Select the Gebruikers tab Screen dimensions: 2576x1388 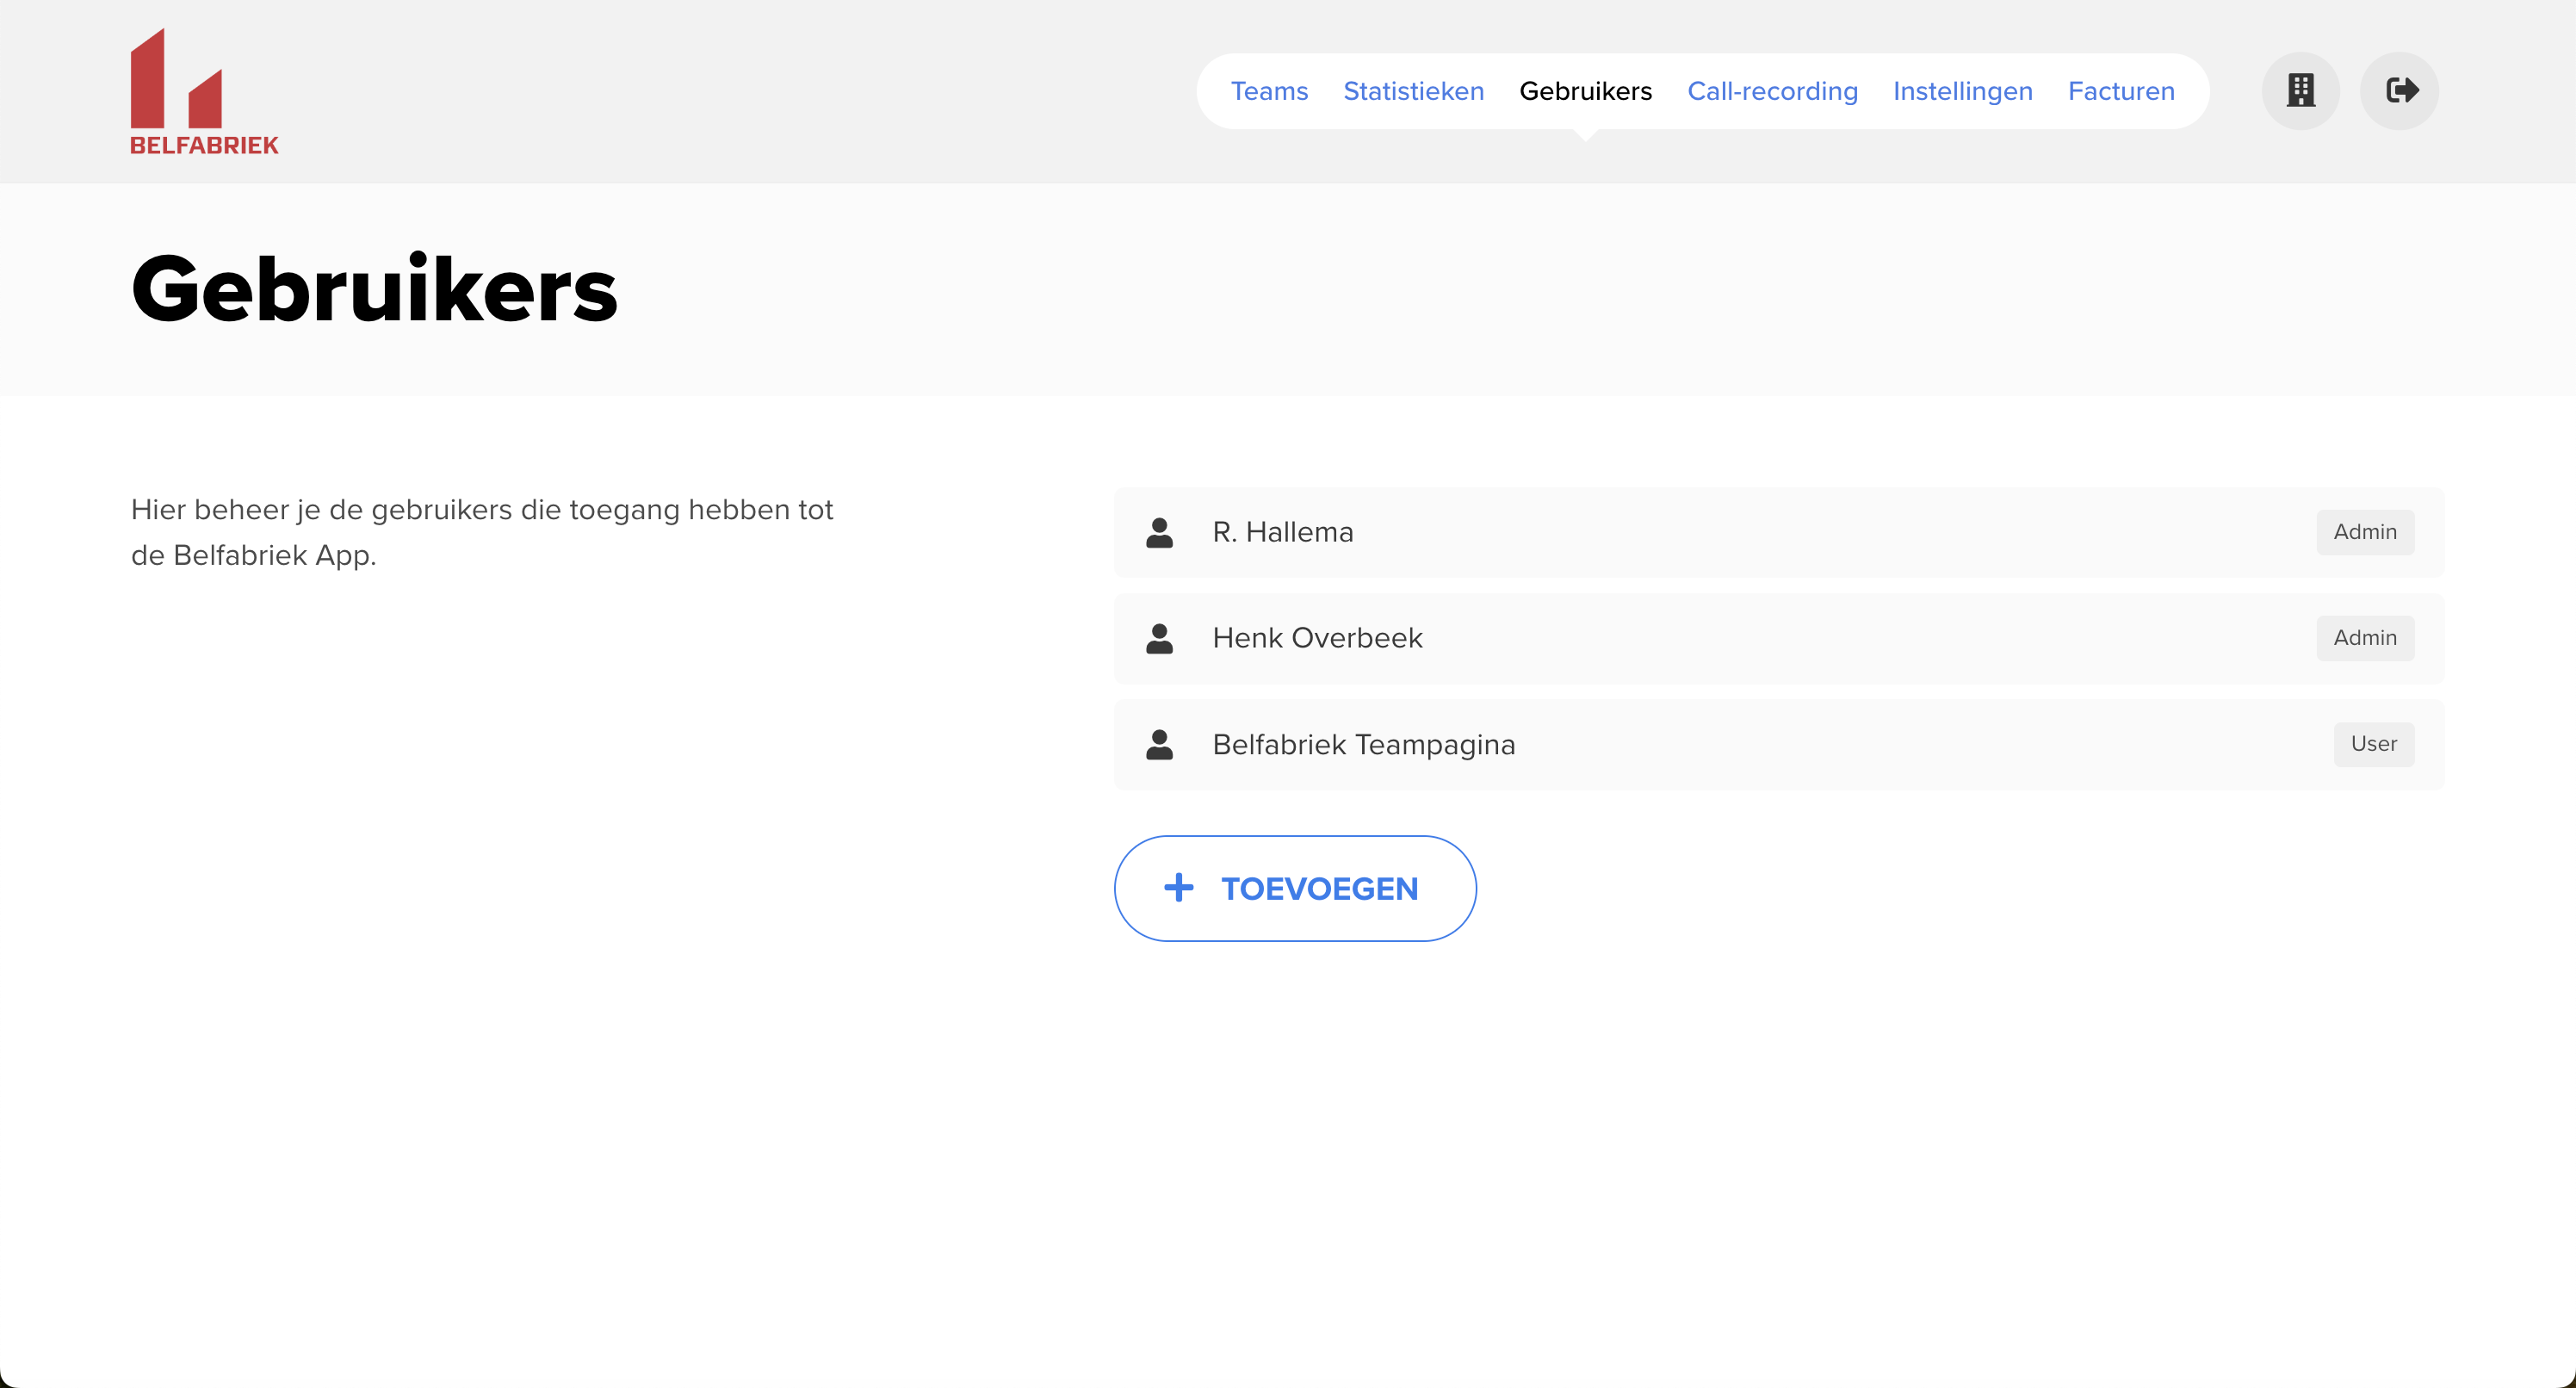1586,91
